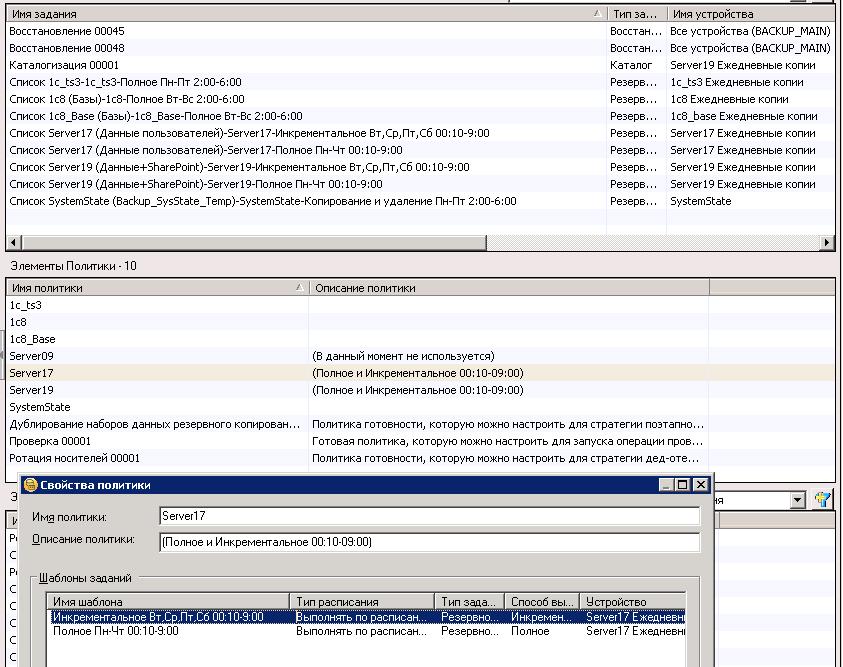
Task: Select Server19 Полное Пн-Чт job row
Action: tap(196, 184)
